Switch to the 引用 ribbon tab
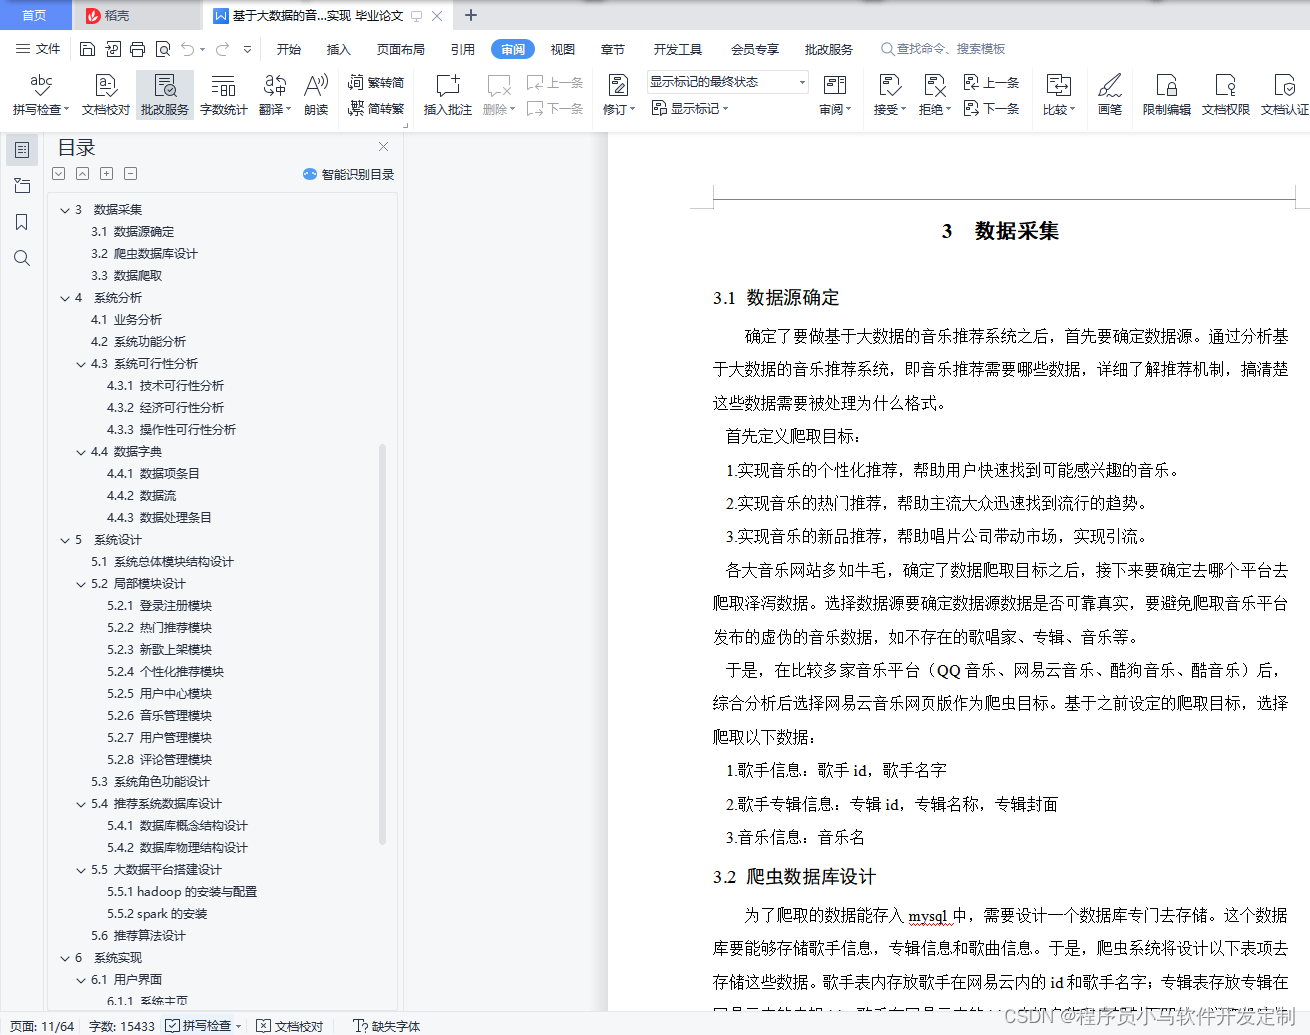Viewport: 1310px width, 1035px height. pos(463,49)
